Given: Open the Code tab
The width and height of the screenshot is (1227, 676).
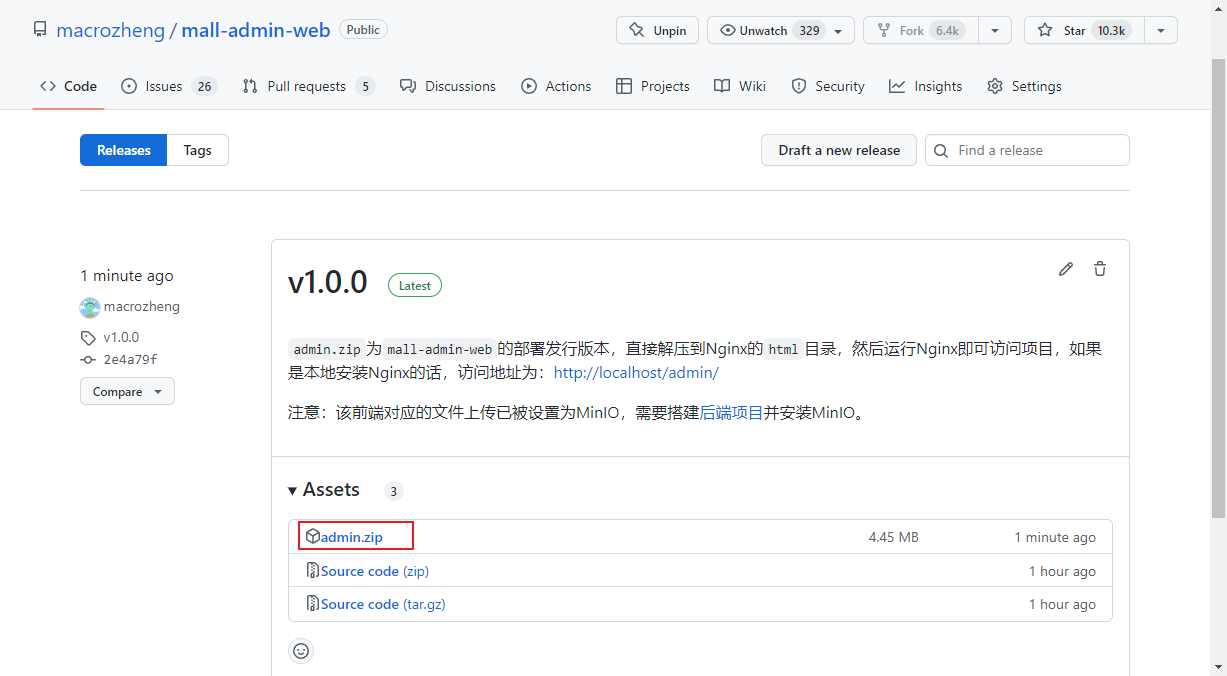Looking at the screenshot, I should pos(68,86).
